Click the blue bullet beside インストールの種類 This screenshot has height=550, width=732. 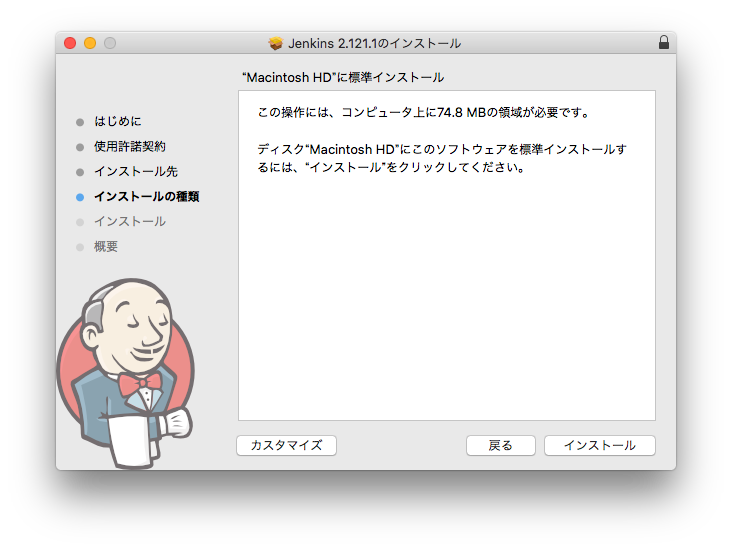click(x=80, y=197)
